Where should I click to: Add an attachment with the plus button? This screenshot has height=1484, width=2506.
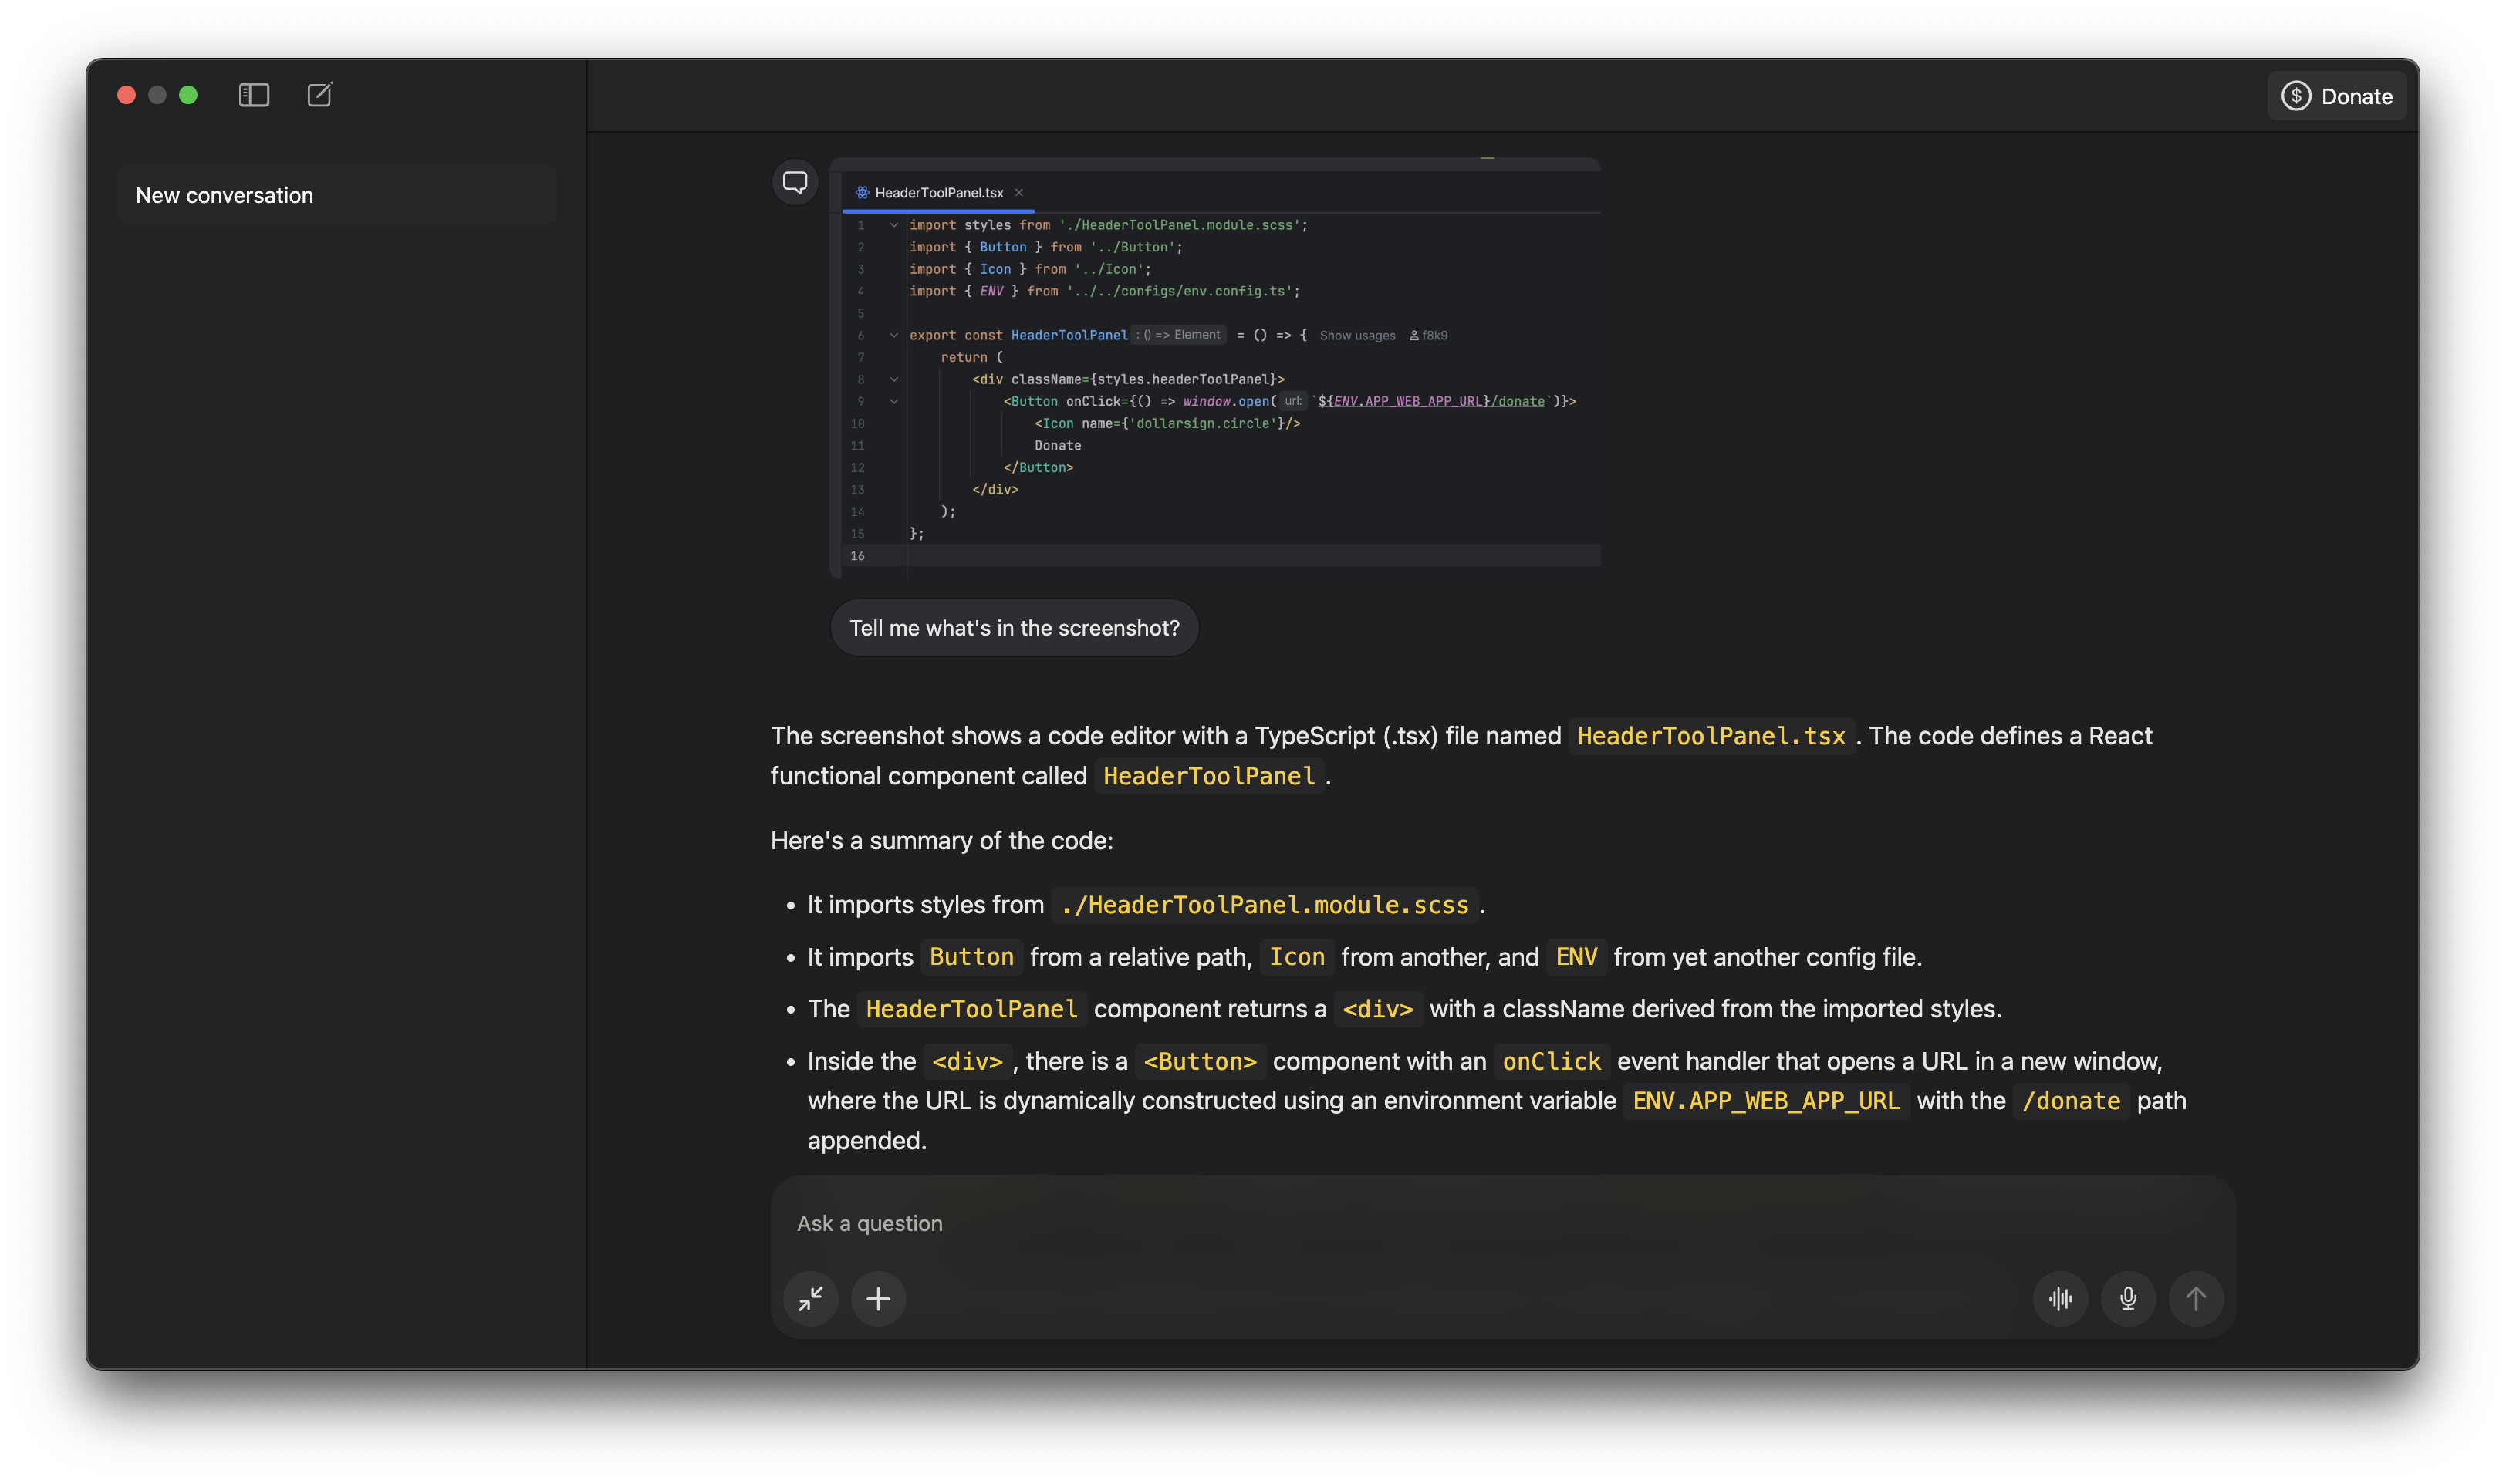click(x=878, y=1298)
